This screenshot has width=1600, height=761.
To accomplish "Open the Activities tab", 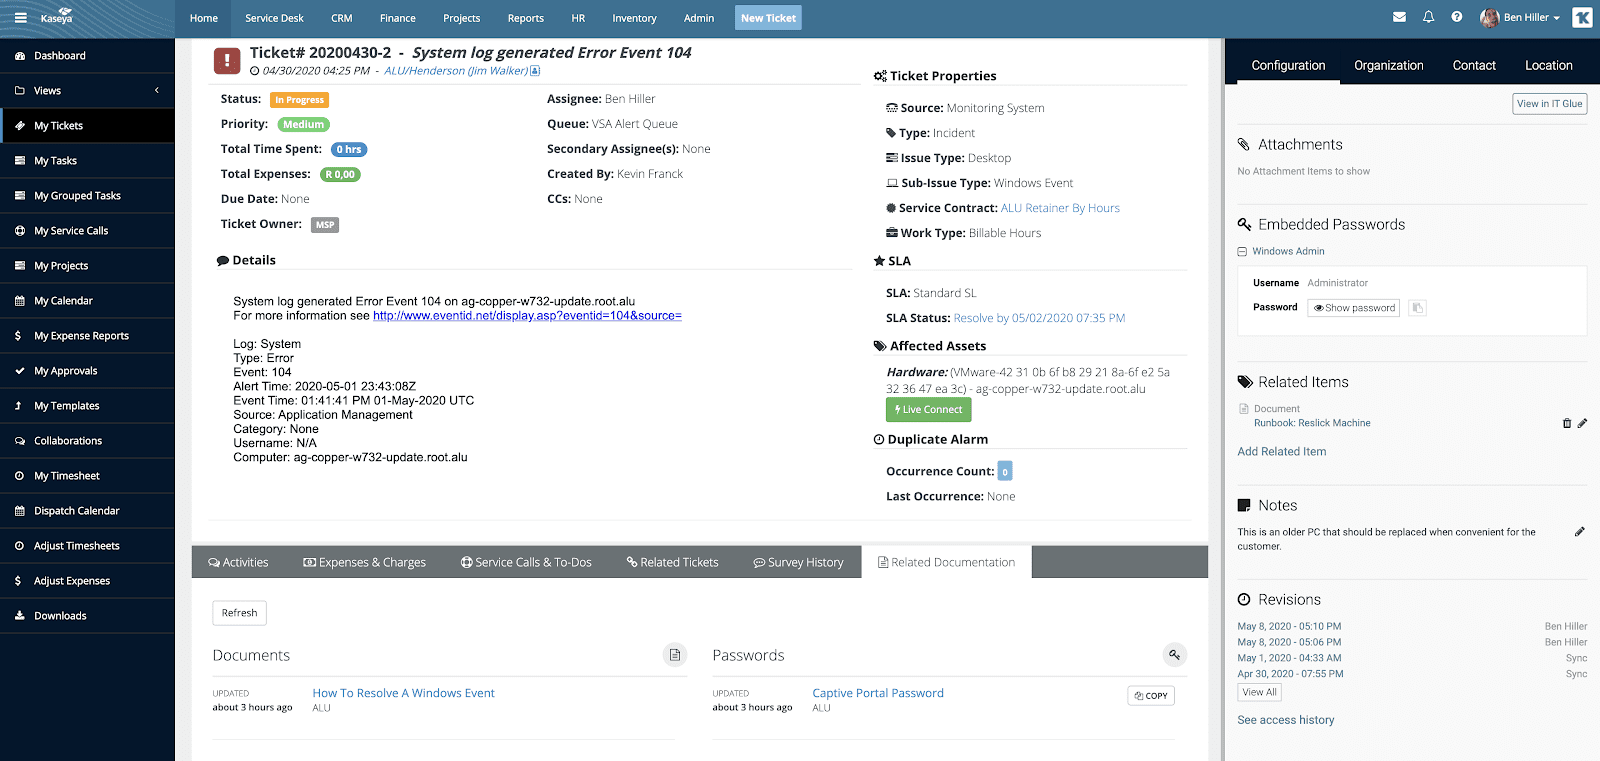I will (238, 562).
